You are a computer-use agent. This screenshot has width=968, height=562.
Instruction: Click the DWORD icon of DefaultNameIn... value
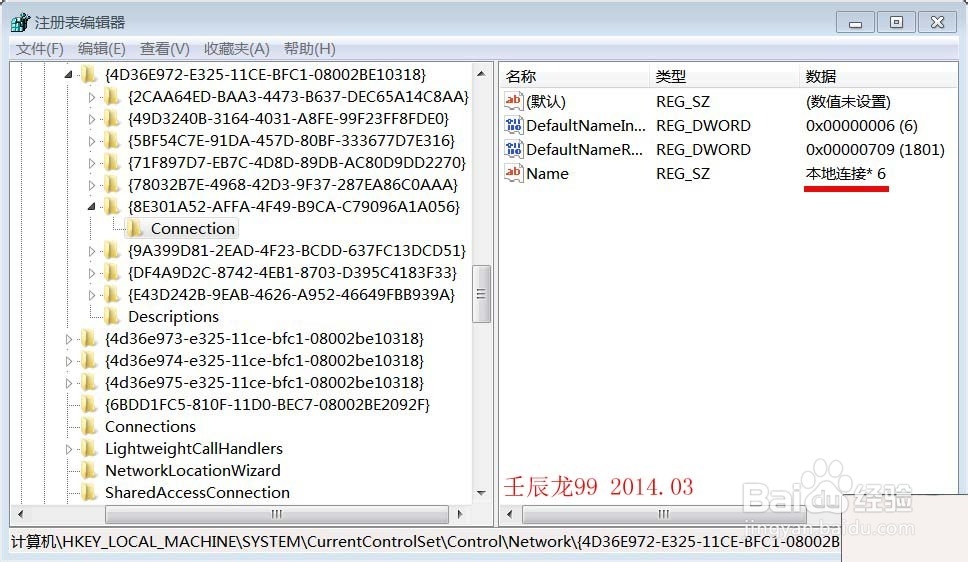click(514, 125)
